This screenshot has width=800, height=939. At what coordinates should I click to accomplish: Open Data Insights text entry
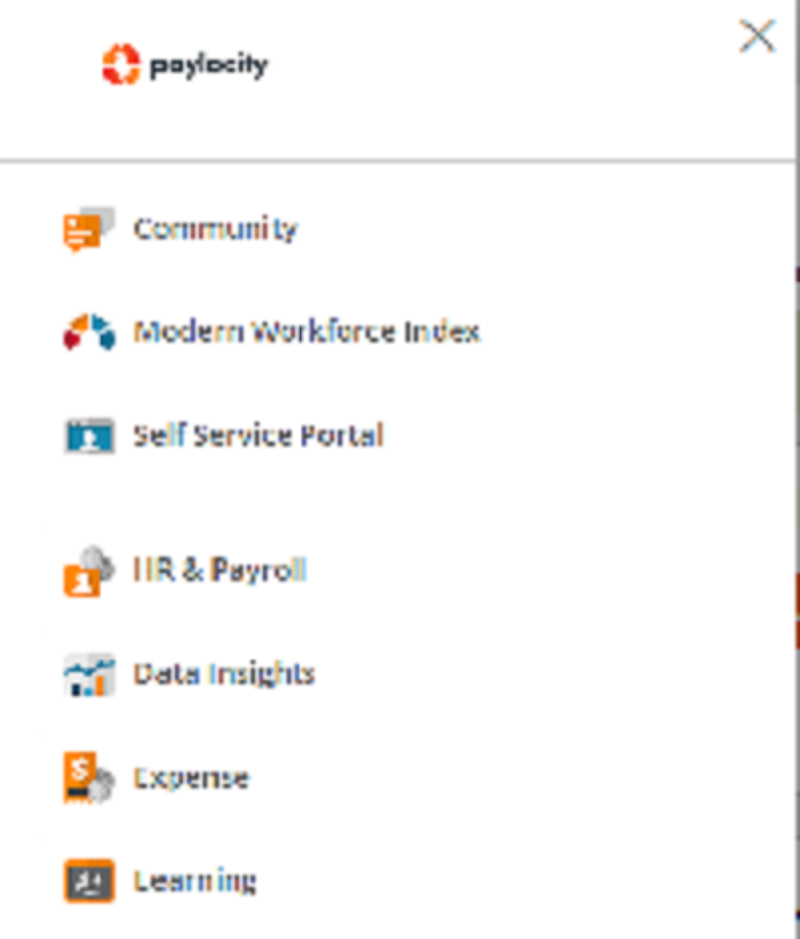pos(224,675)
